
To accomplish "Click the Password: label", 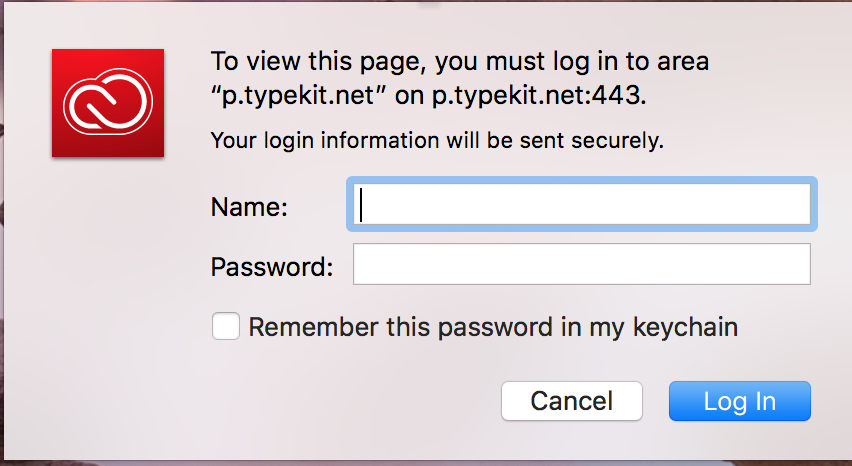I will 272,267.
